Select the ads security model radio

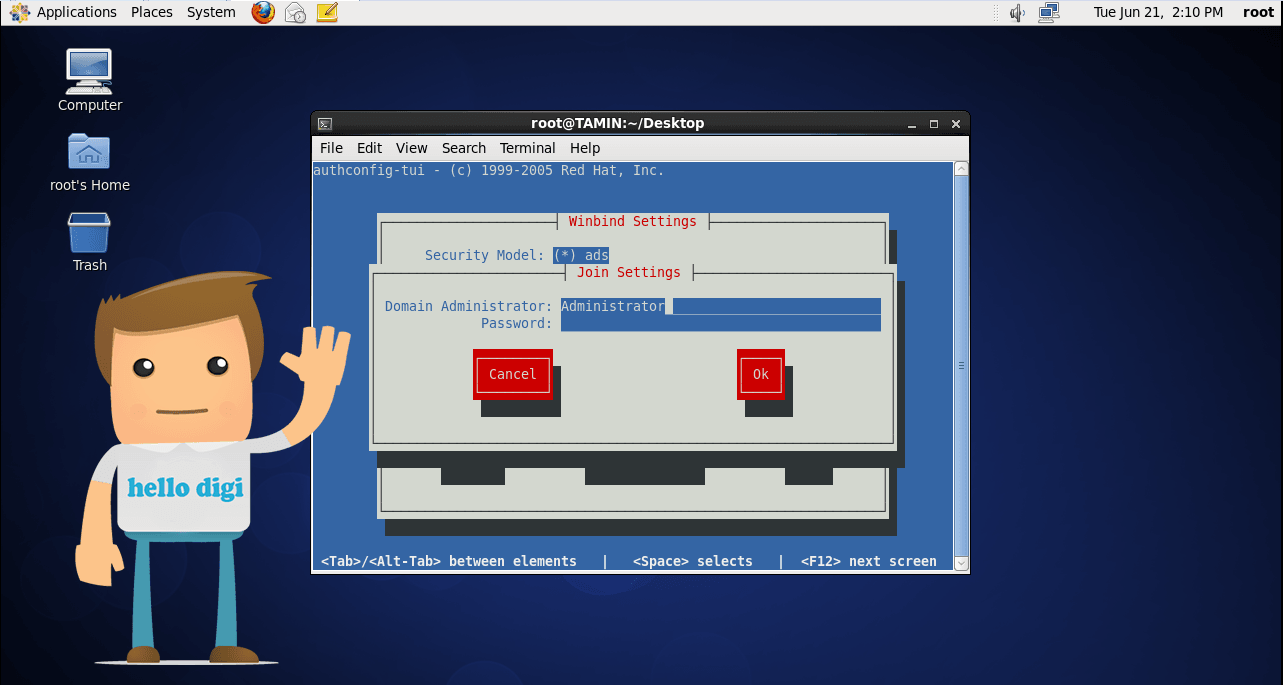[x=581, y=255]
